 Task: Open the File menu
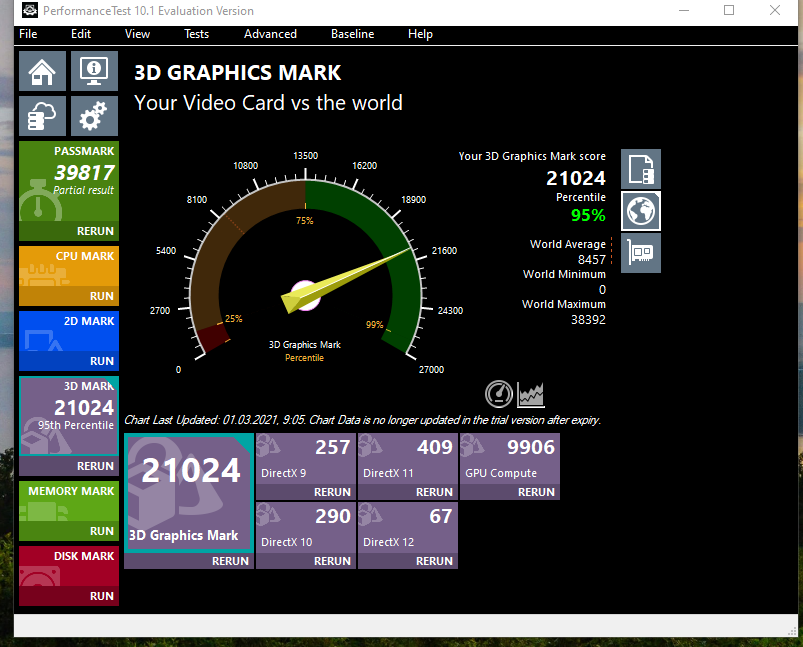point(28,34)
